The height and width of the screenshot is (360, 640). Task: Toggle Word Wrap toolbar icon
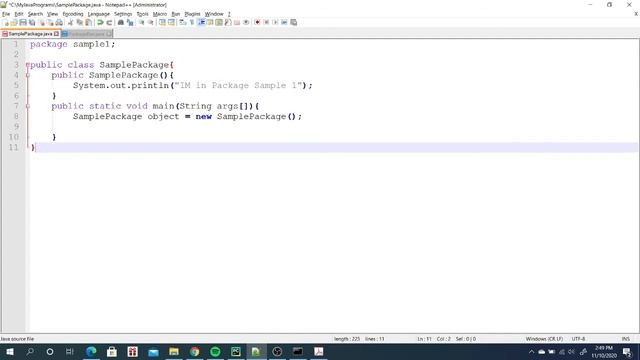[x=183, y=22]
